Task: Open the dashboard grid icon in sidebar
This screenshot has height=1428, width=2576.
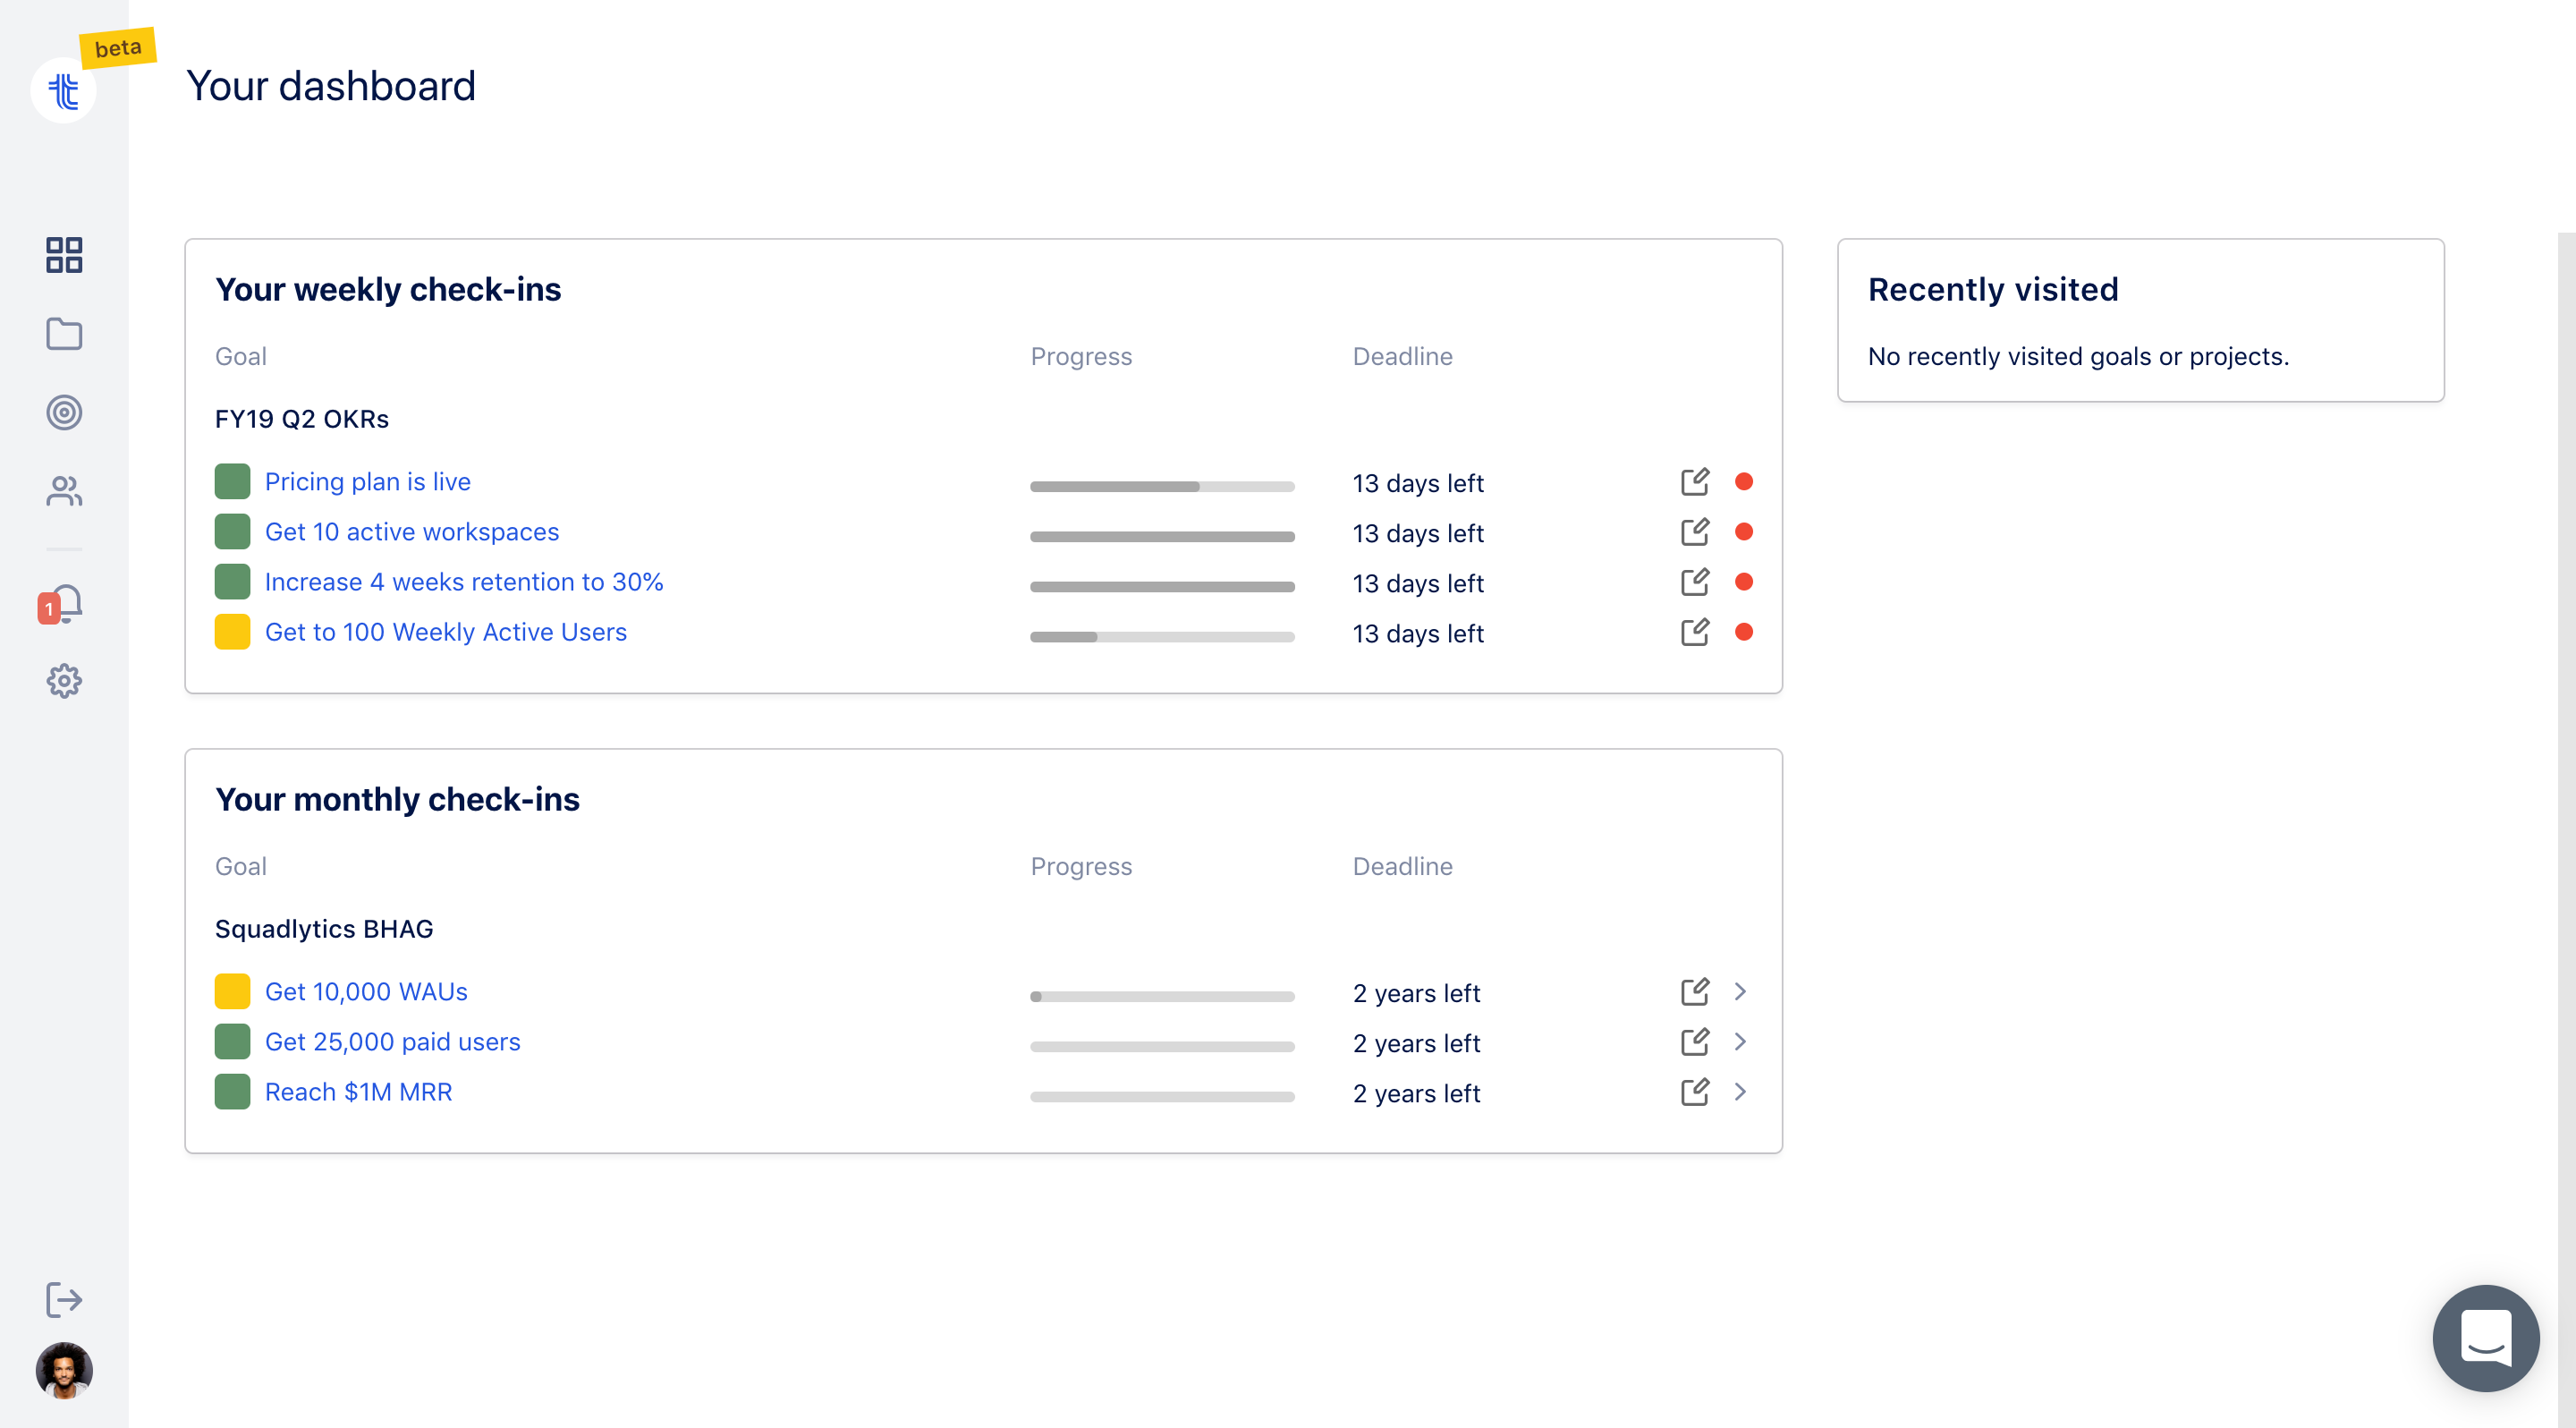Action: pyautogui.click(x=64, y=255)
